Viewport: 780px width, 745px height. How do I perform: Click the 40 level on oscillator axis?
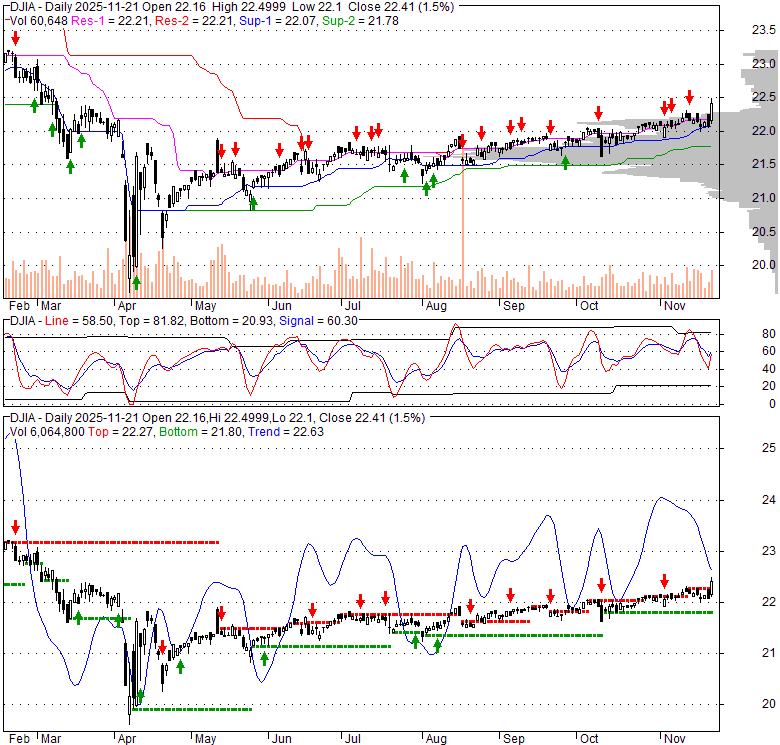tap(769, 369)
